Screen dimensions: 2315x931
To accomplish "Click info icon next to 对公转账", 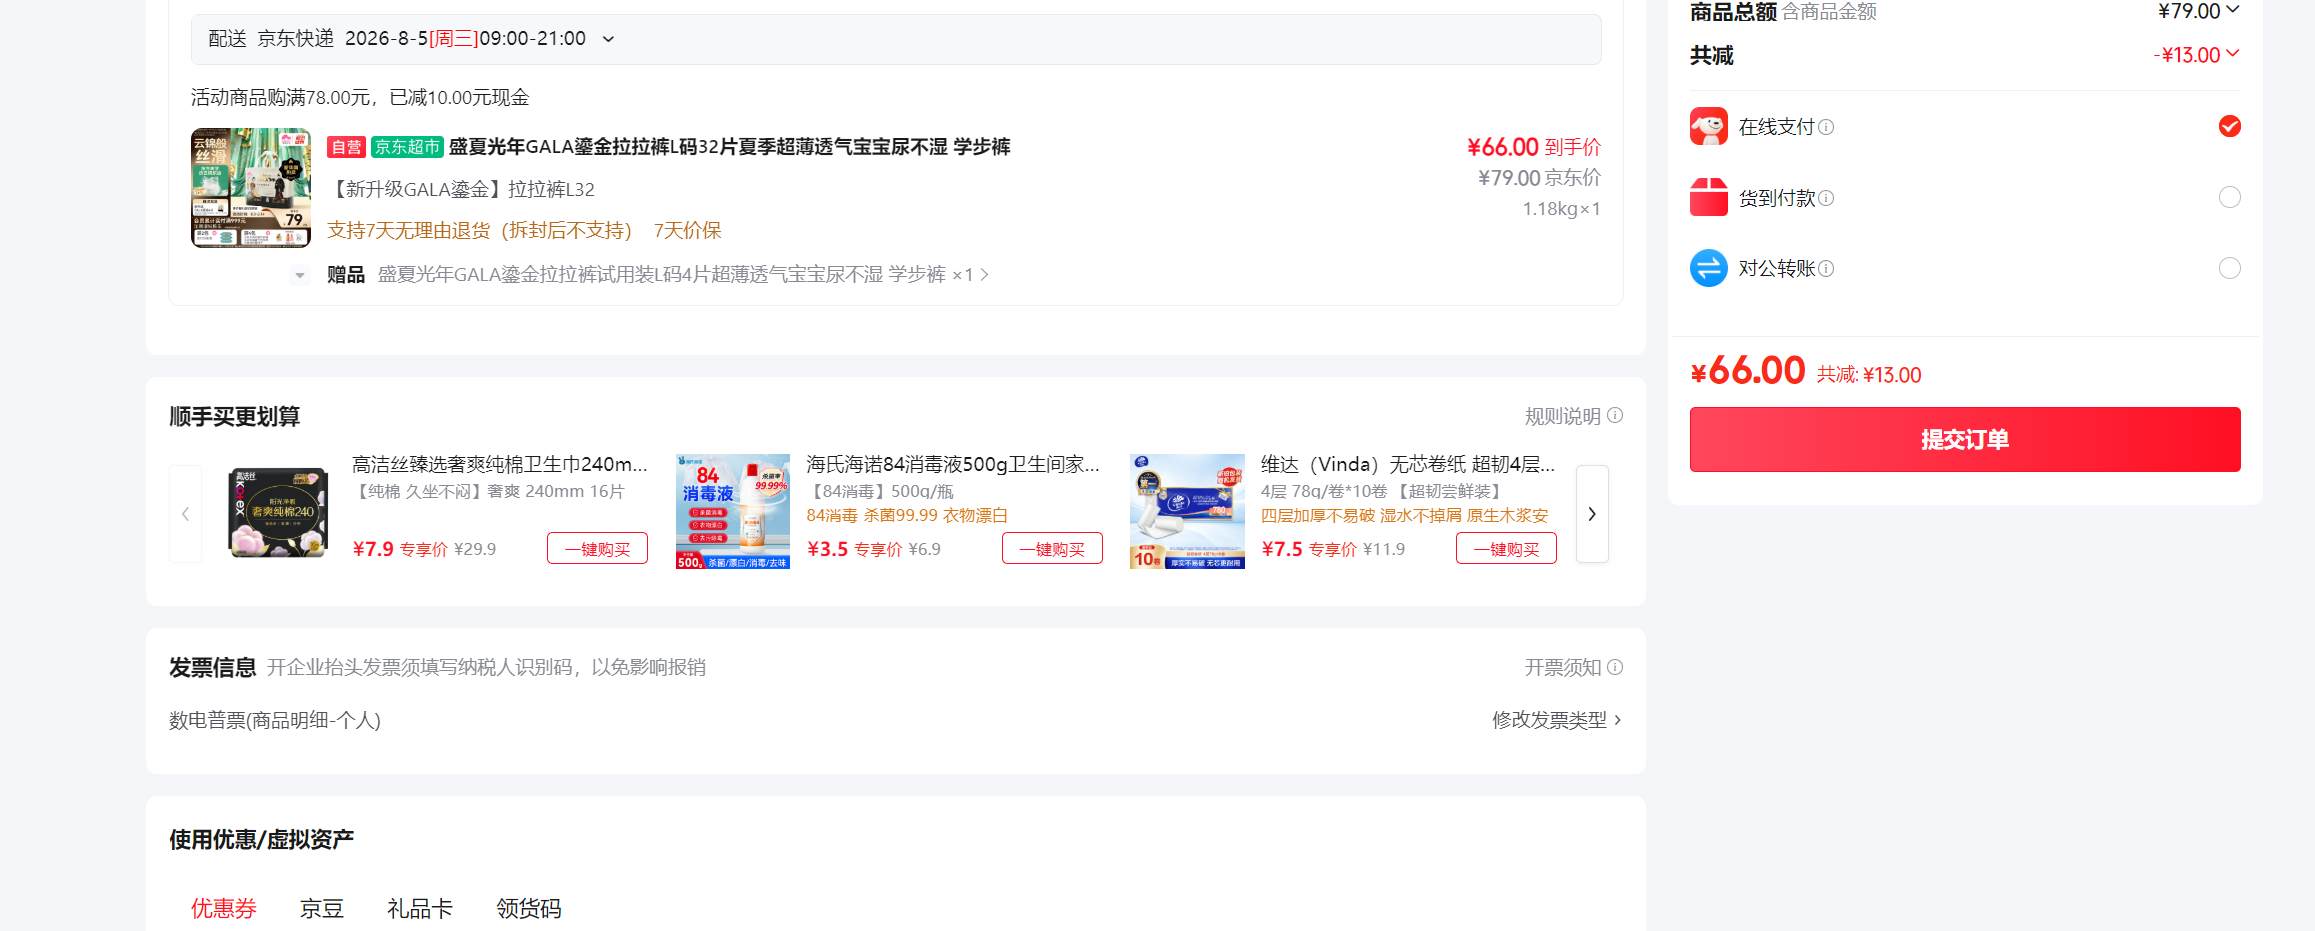I will (1826, 268).
